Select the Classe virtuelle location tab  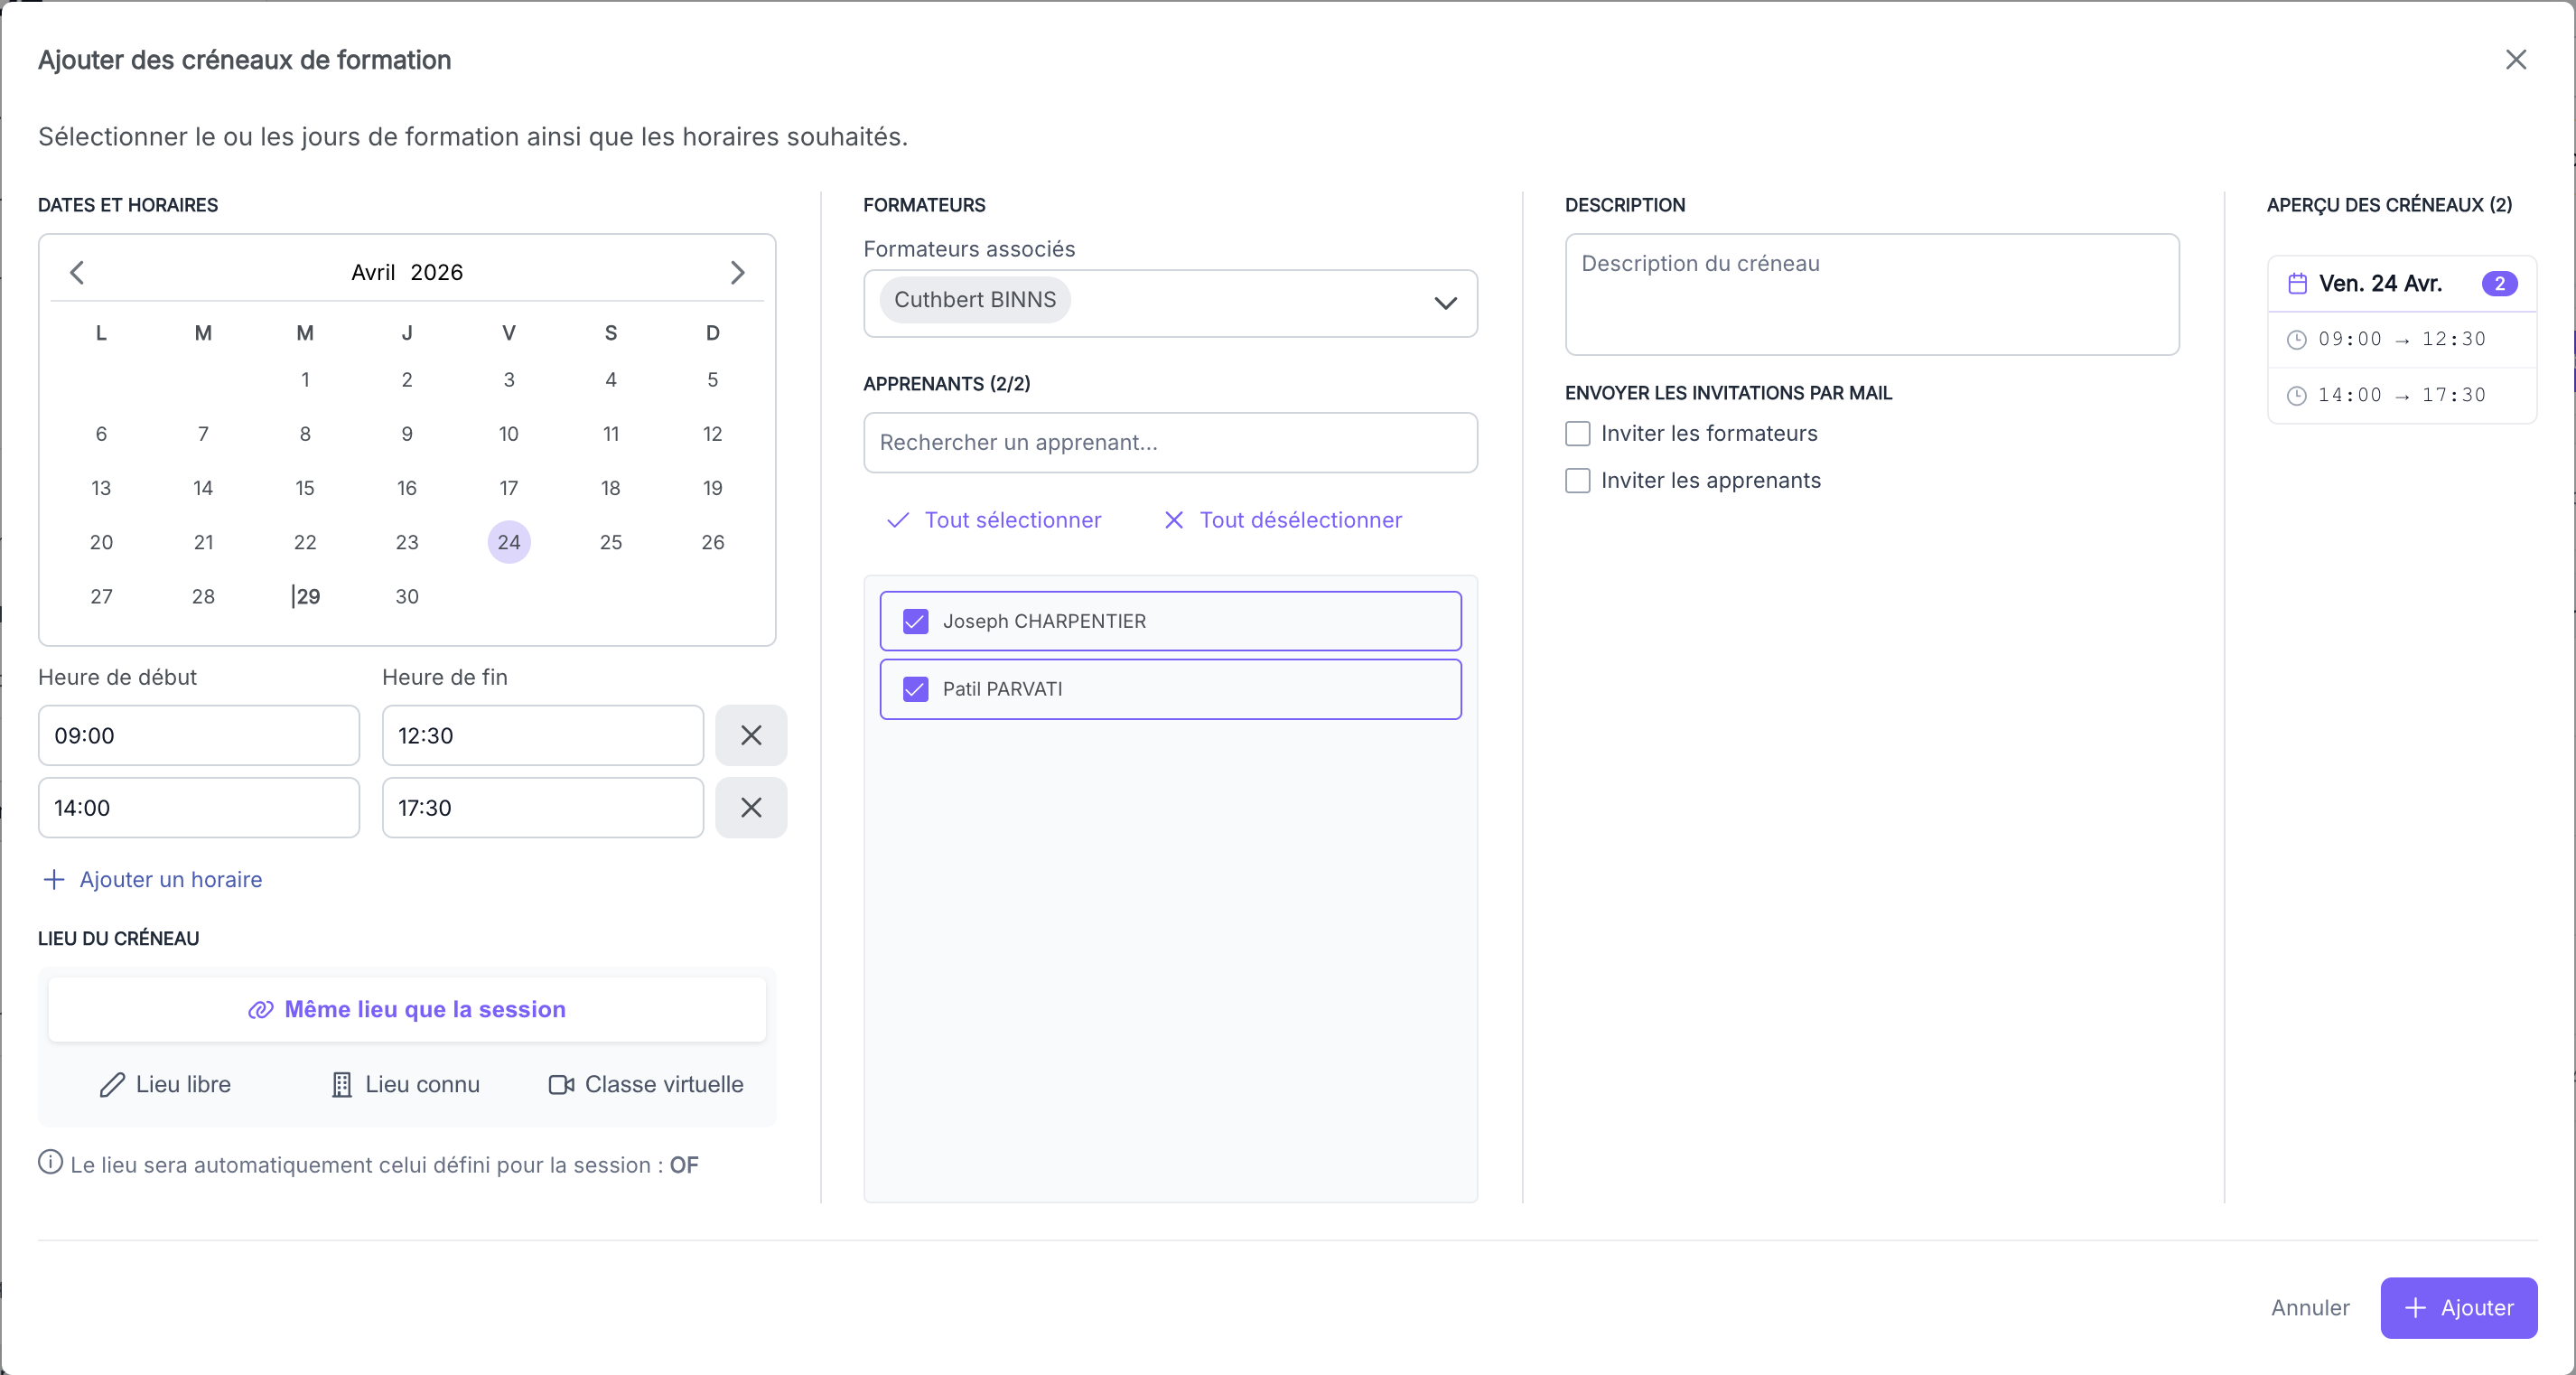[646, 1084]
